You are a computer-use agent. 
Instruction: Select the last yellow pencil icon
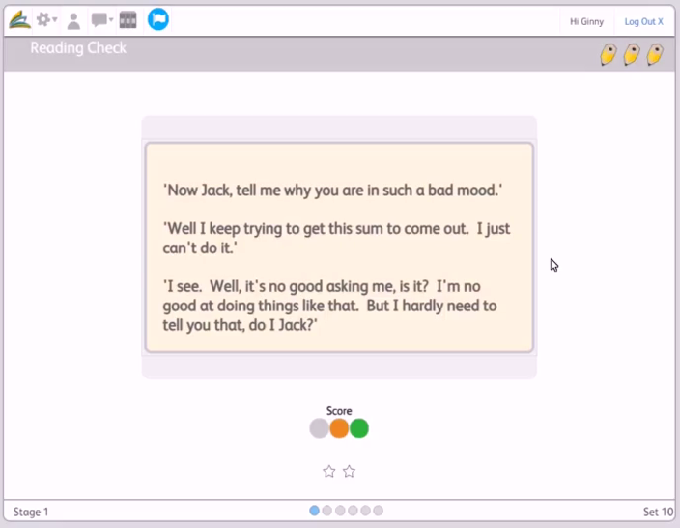tap(655, 55)
